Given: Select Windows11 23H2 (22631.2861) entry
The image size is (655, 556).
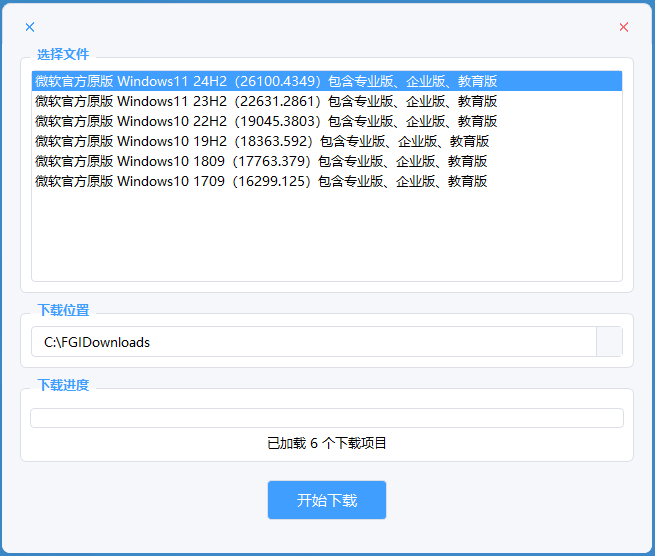Looking at the screenshot, I should [x=266, y=101].
